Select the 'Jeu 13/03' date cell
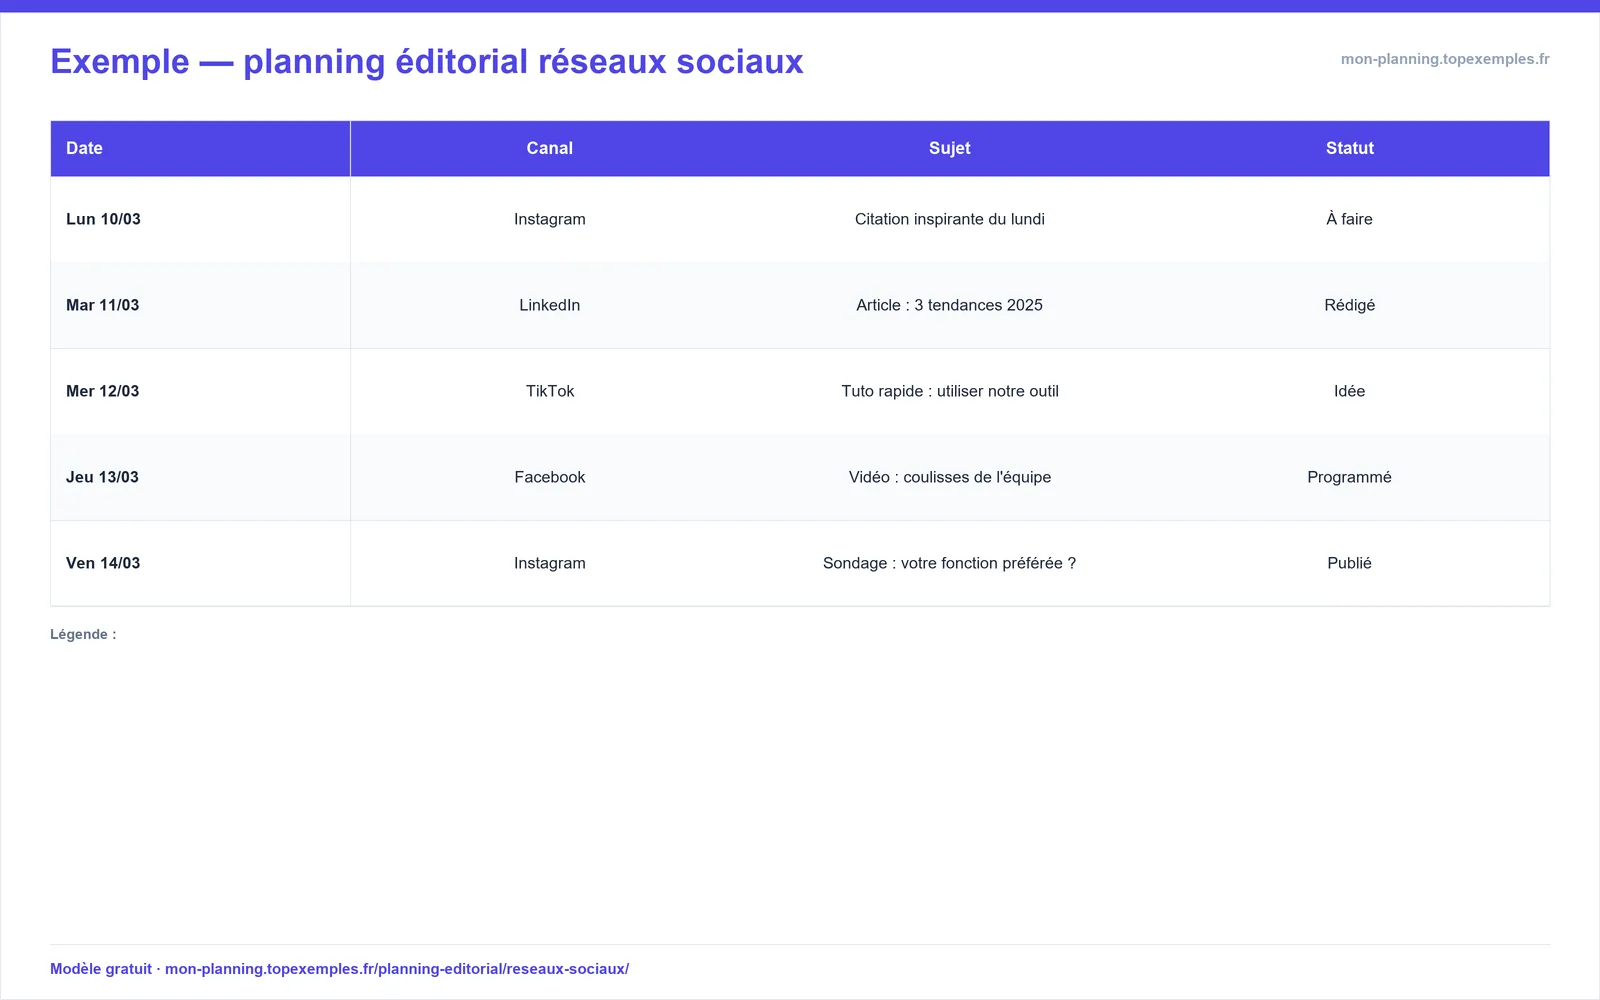Screen dimensions: 1600x1000 pos(200,477)
